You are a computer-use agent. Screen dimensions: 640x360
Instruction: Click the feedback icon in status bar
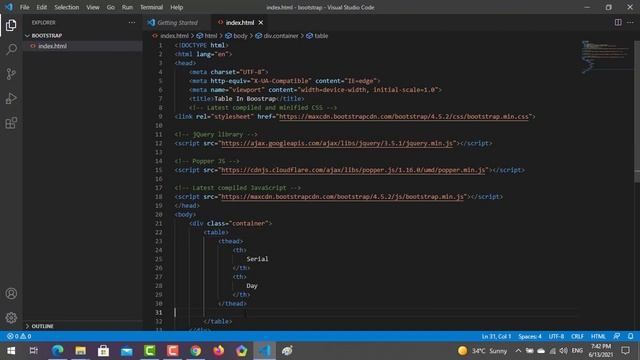pyautogui.click(x=617, y=336)
